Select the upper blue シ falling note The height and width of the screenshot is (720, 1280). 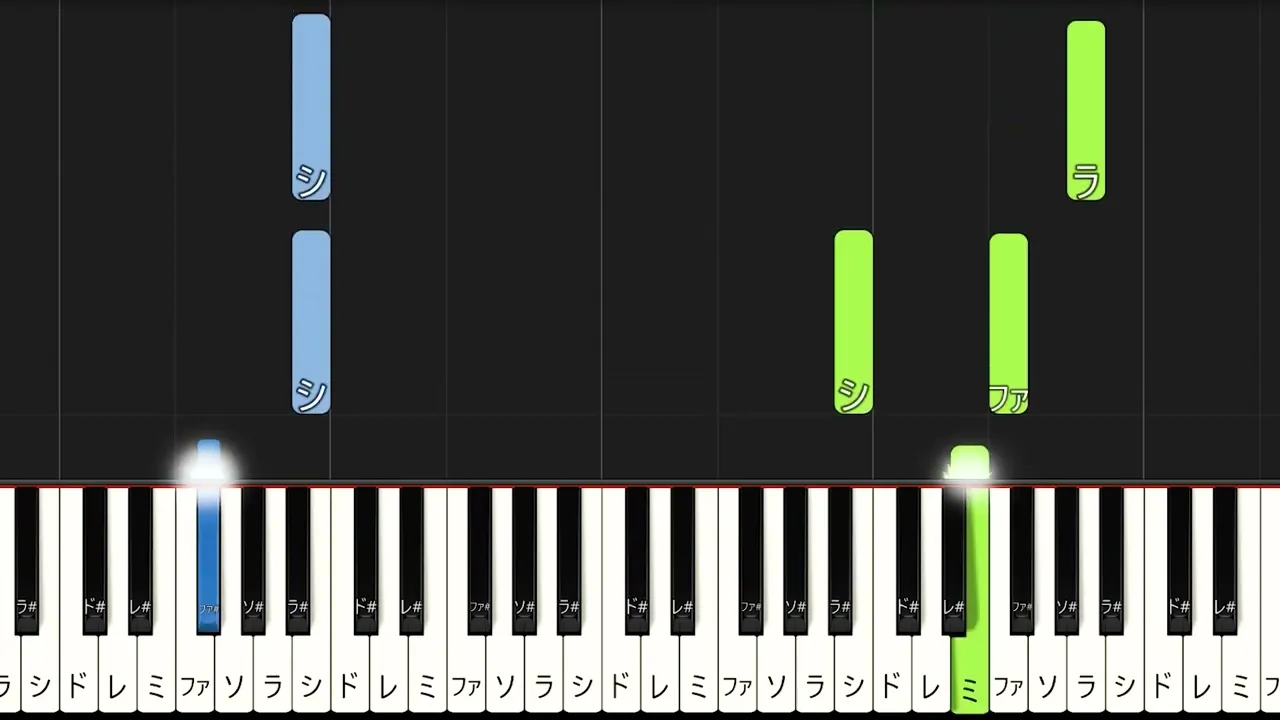311,107
